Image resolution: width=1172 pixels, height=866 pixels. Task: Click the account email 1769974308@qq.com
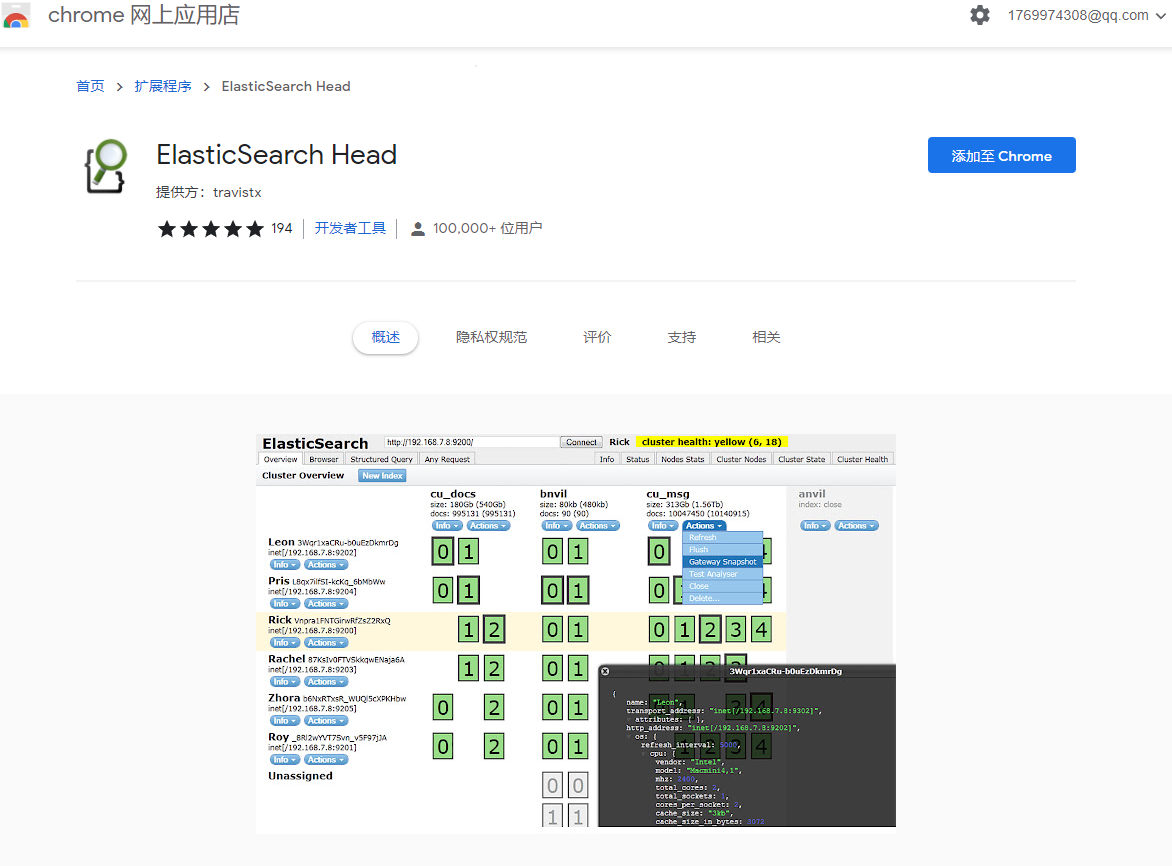pos(1078,16)
